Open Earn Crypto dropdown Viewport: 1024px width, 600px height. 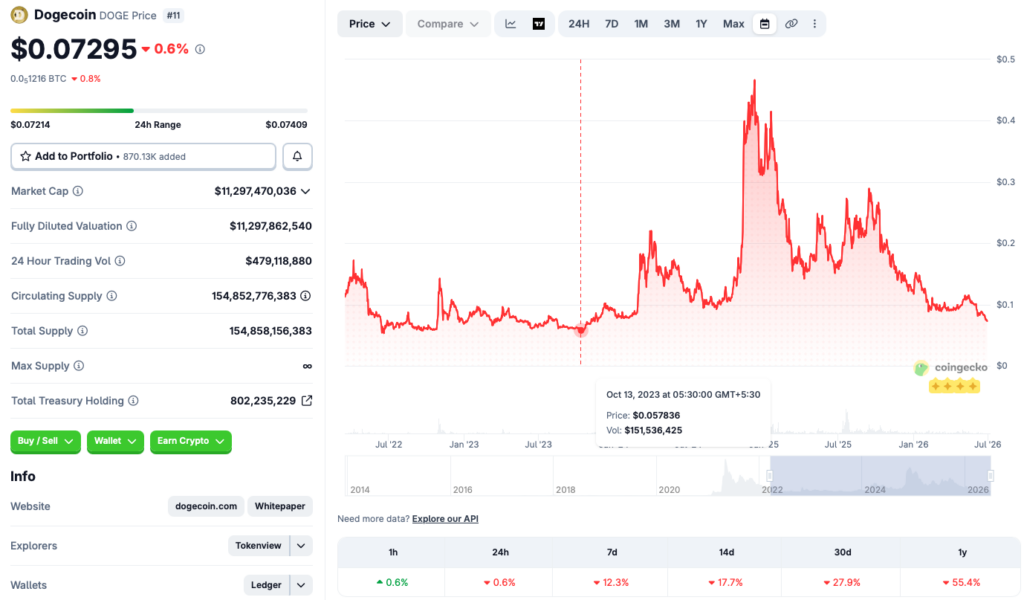click(x=191, y=441)
